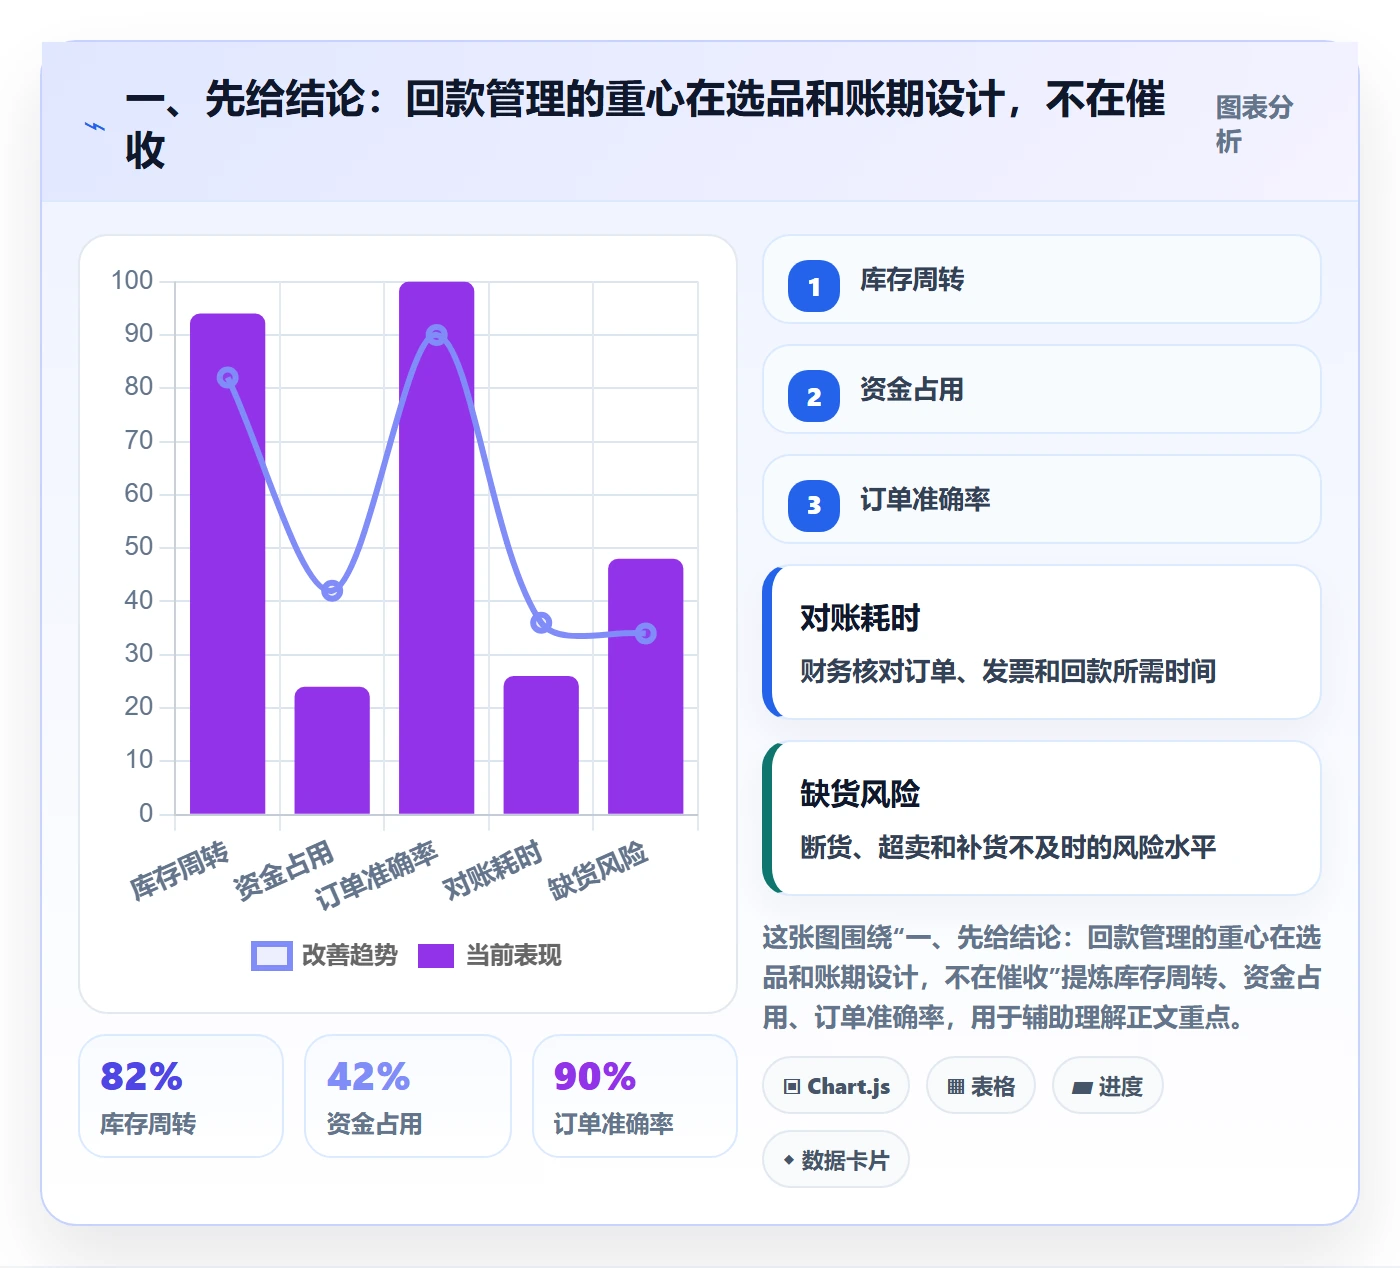Screen dimensions: 1400x1268
Task: Click the trend line point on 订单准确率
Action: click(x=437, y=335)
